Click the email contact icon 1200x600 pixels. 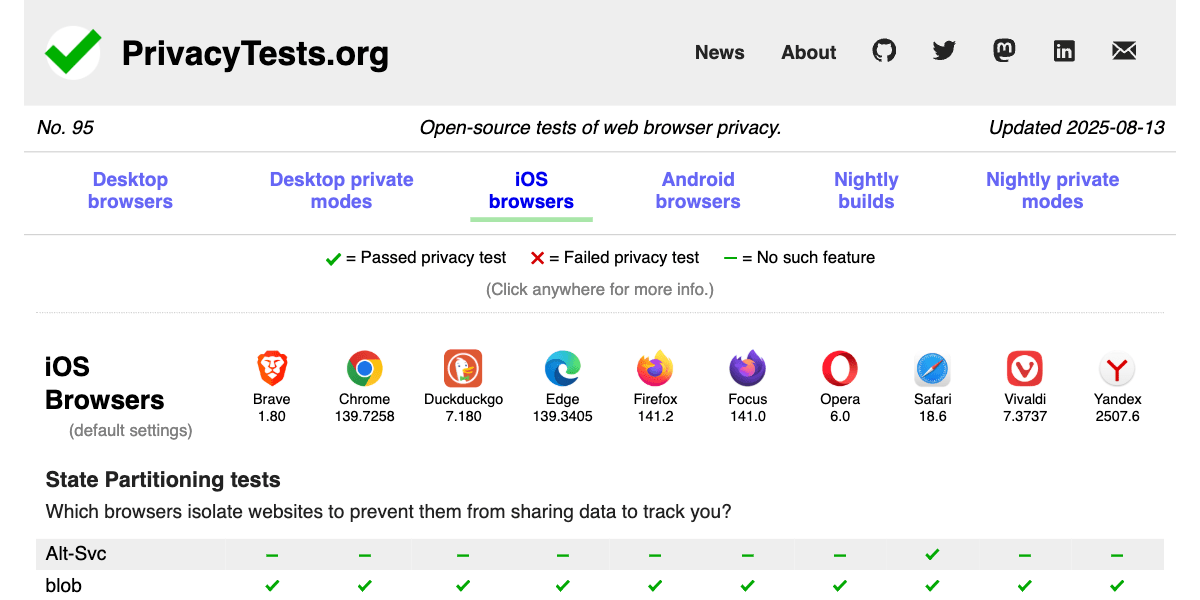[1124, 51]
